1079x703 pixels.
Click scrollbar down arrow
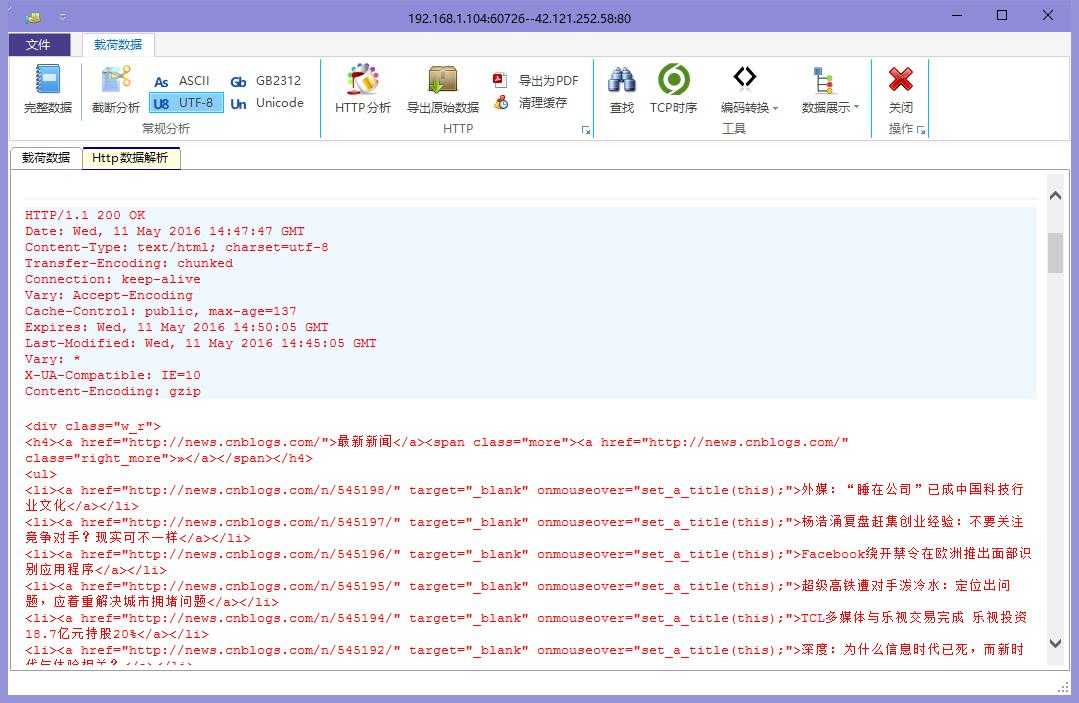point(1055,644)
